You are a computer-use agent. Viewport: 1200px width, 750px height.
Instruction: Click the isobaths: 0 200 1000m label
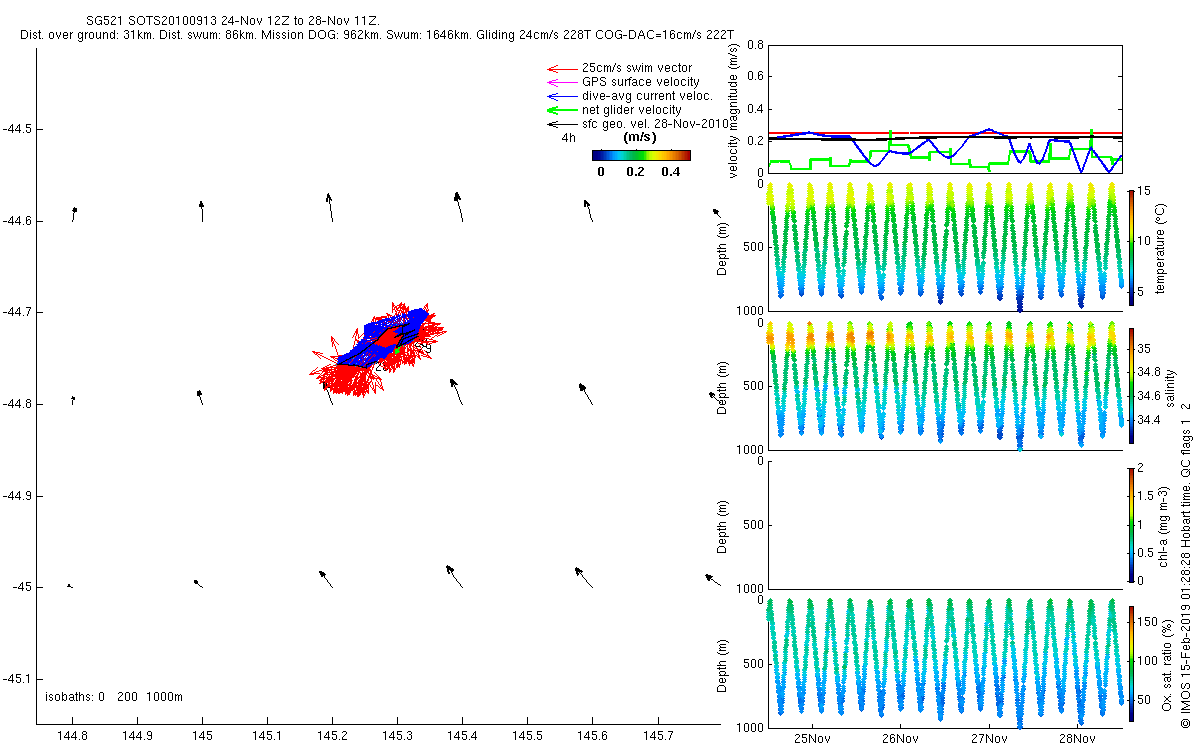(114, 697)
